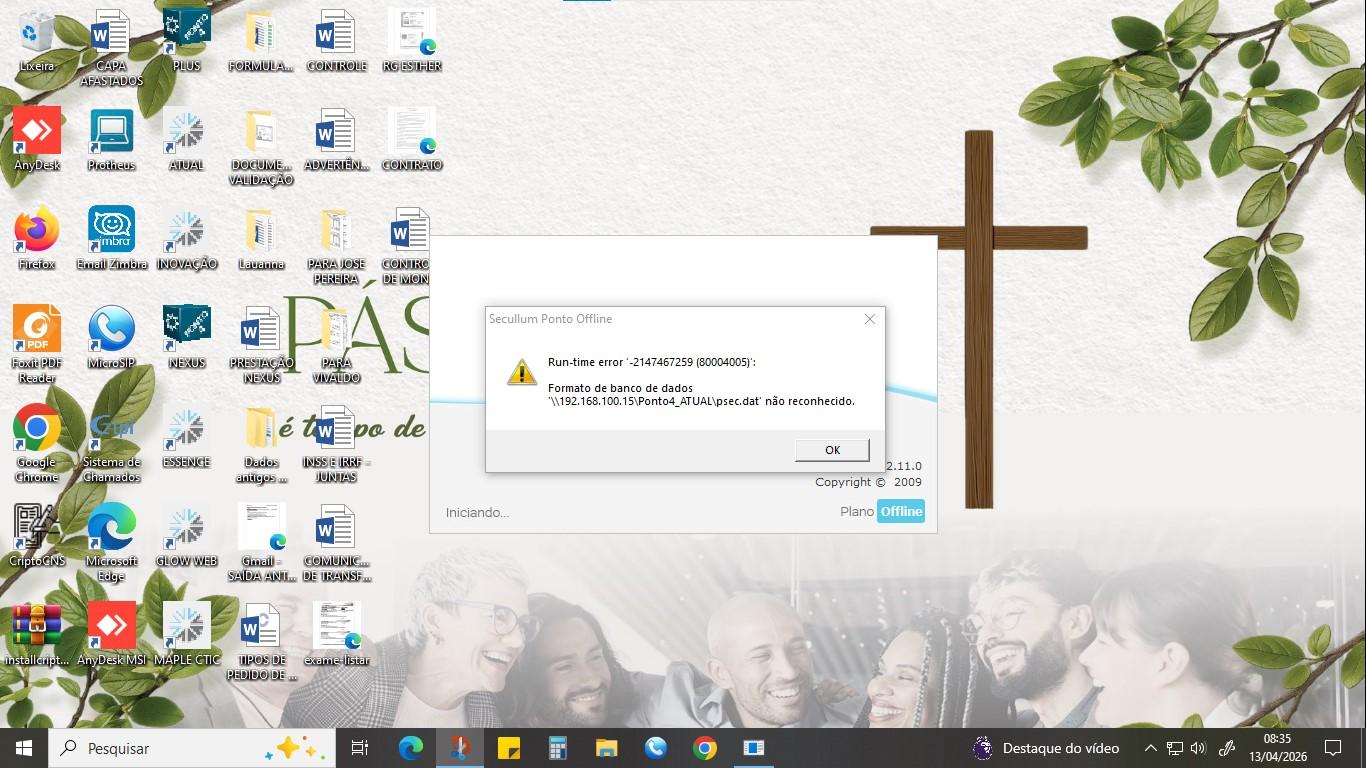Screen dimensions: 1366x768
Task: Select the Foxit PDF Reader icon
Action: [37, 344]
